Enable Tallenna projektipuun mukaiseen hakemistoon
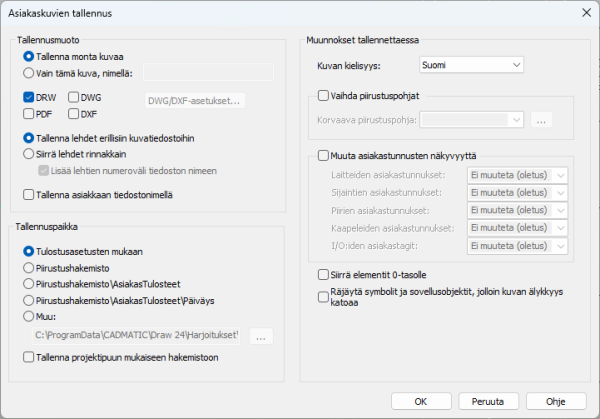Screen dimensions: 600x419 (x=29, y=357)
